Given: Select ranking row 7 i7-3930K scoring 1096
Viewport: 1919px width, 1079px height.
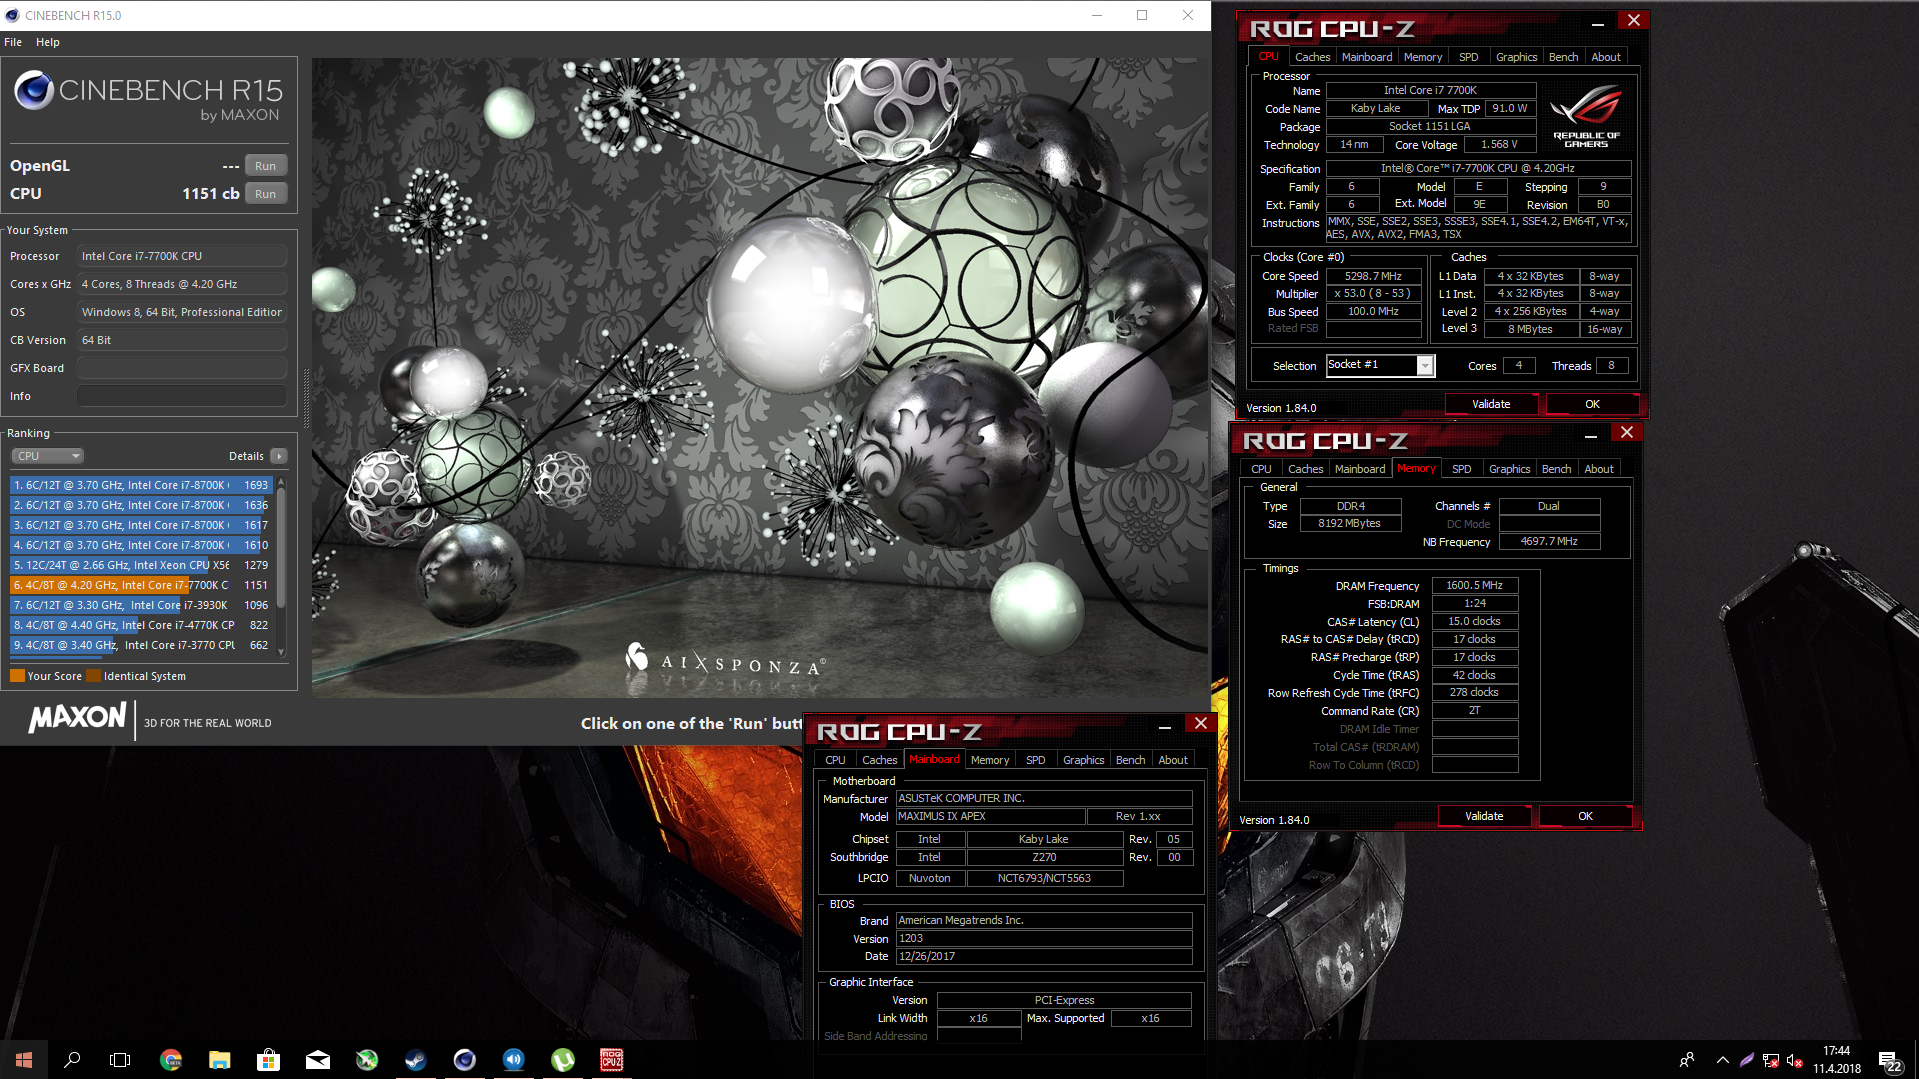Looking at the screenshot, I should 142,605.
